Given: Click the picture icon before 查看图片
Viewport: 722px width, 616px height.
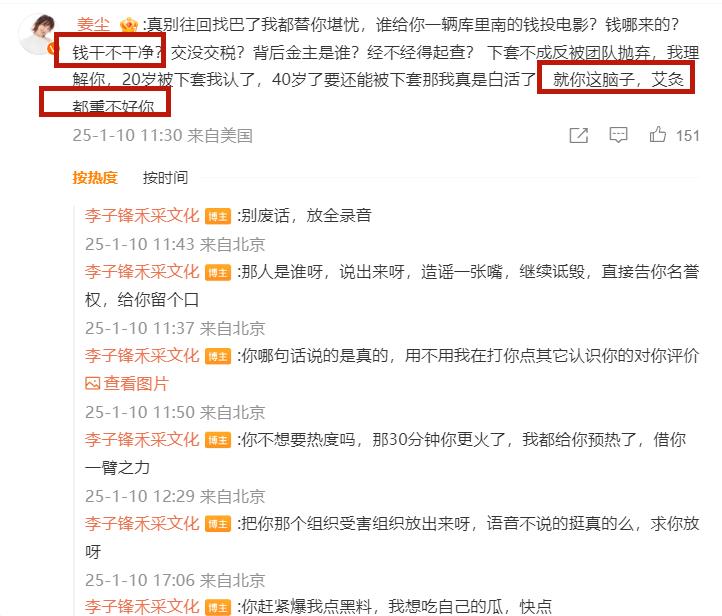Looking at the screenshot, I should point(93,383).
